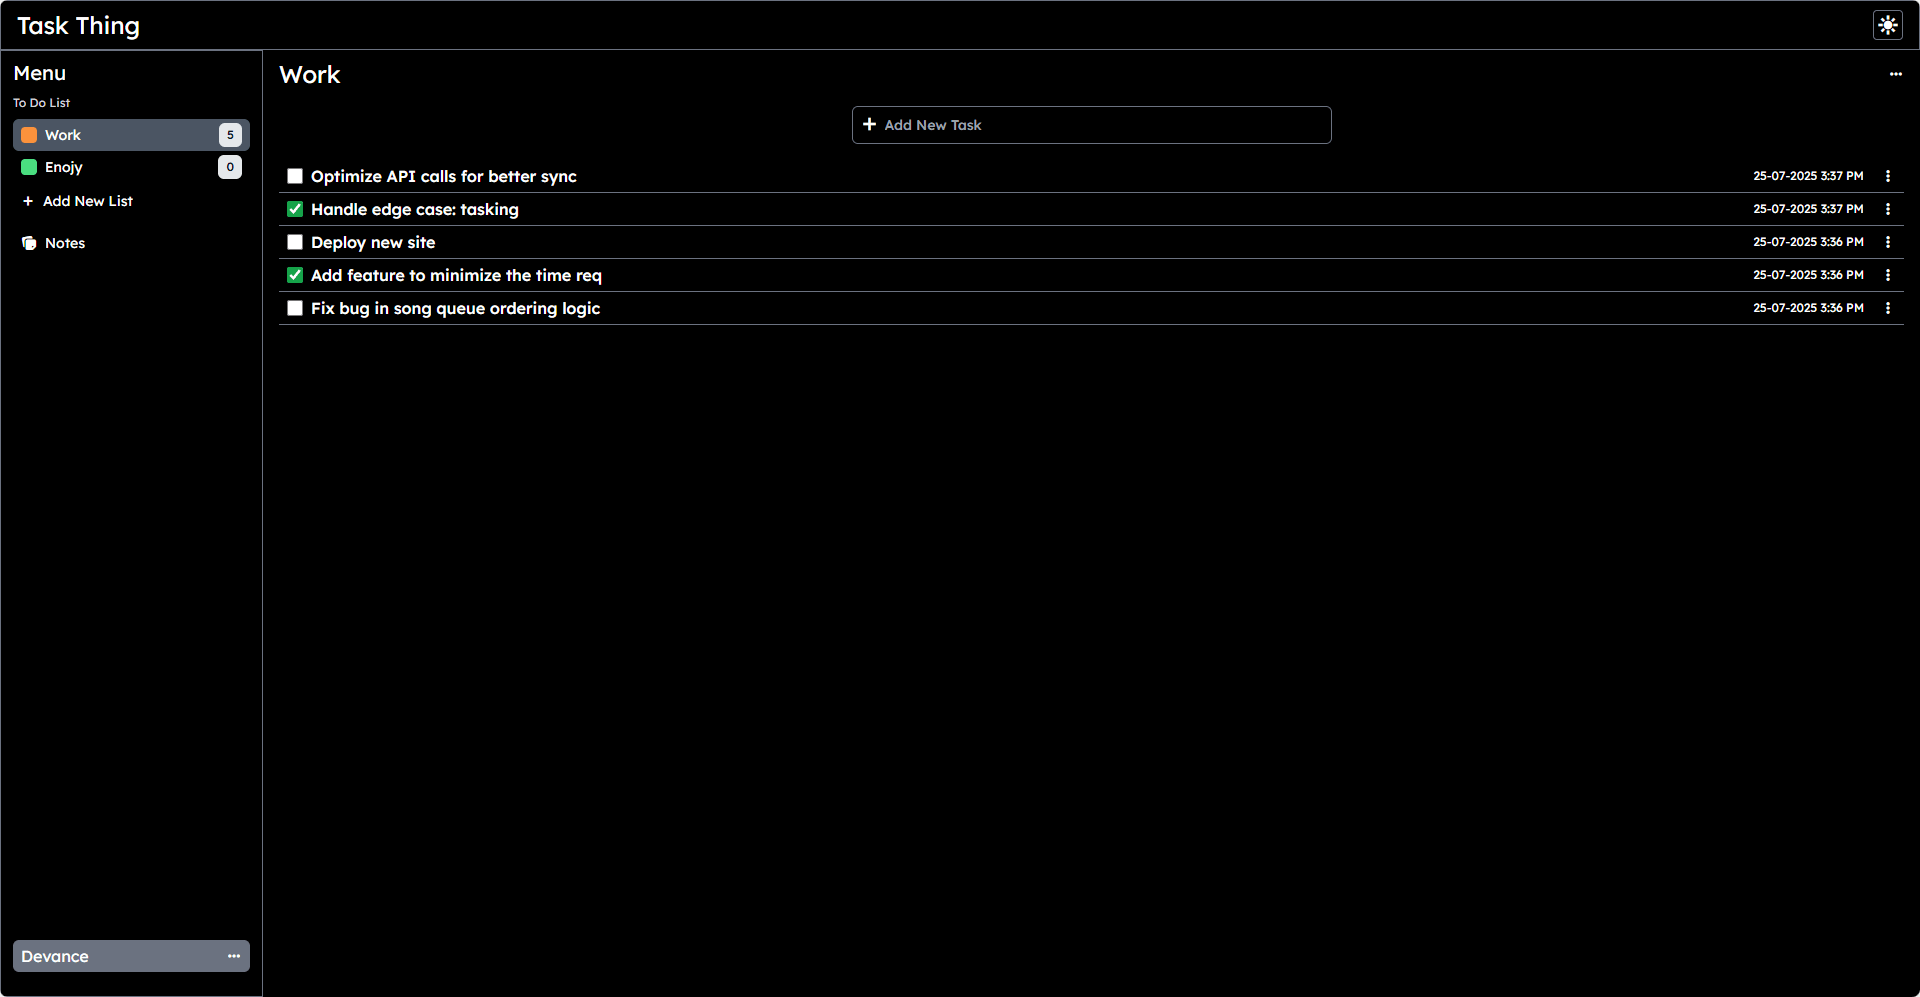This screenshot has height=997, width=1920.
Task: Check the Optimize API calls checkbox
Action: pos(295,176)
